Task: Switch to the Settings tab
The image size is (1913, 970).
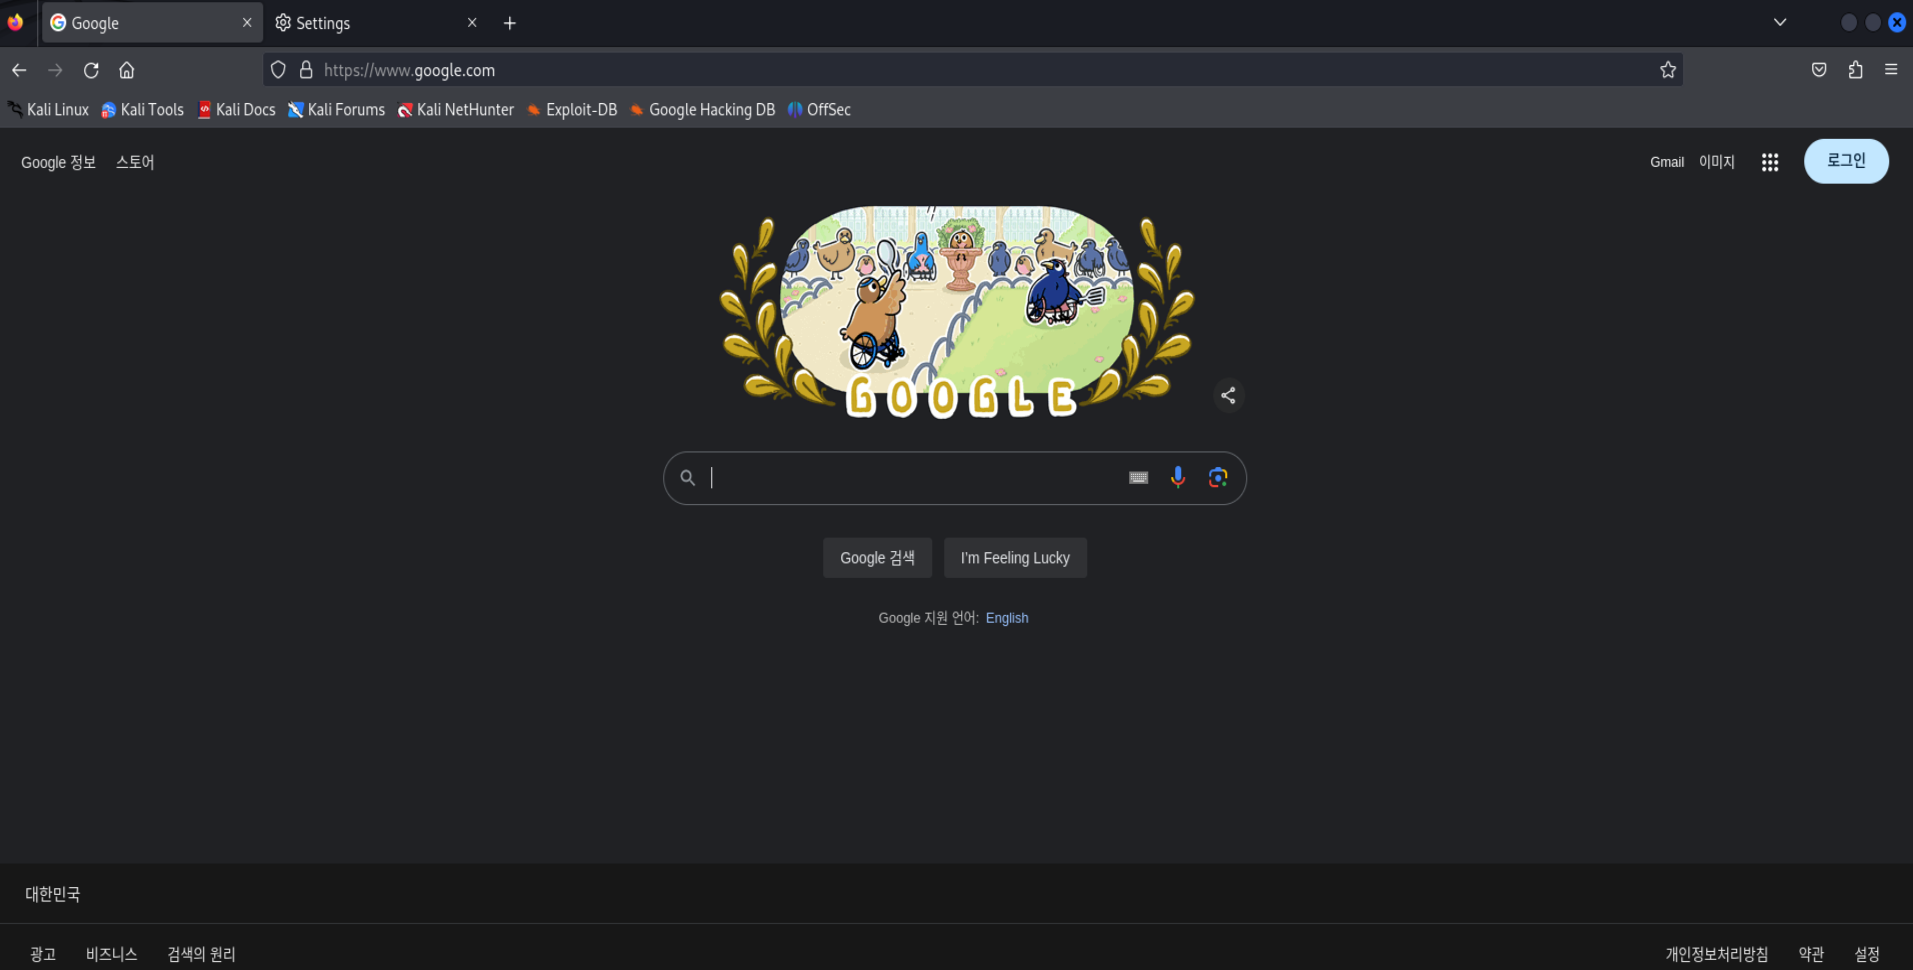Action: point(376,23)
